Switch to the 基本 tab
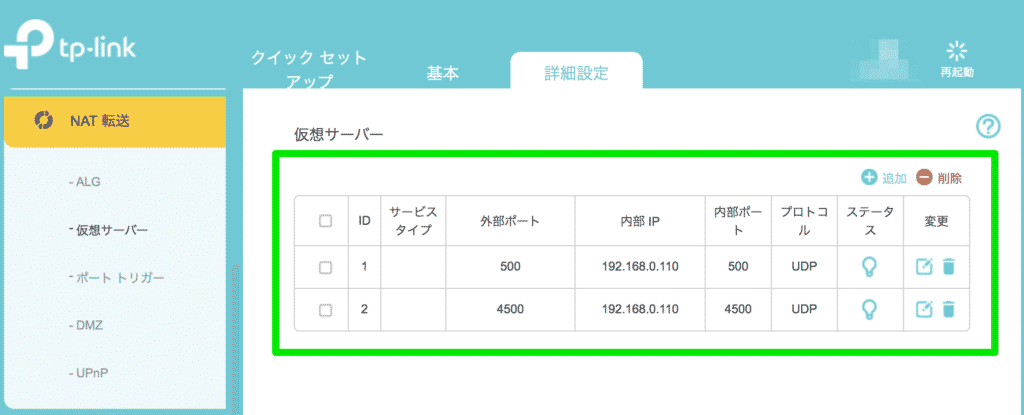Screen dimensions: 1024x415 [x=443, y=74]
